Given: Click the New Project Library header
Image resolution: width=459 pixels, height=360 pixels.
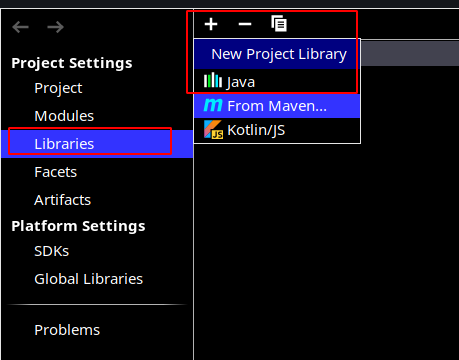Looking at the screenshot, I should coord(279,54).
